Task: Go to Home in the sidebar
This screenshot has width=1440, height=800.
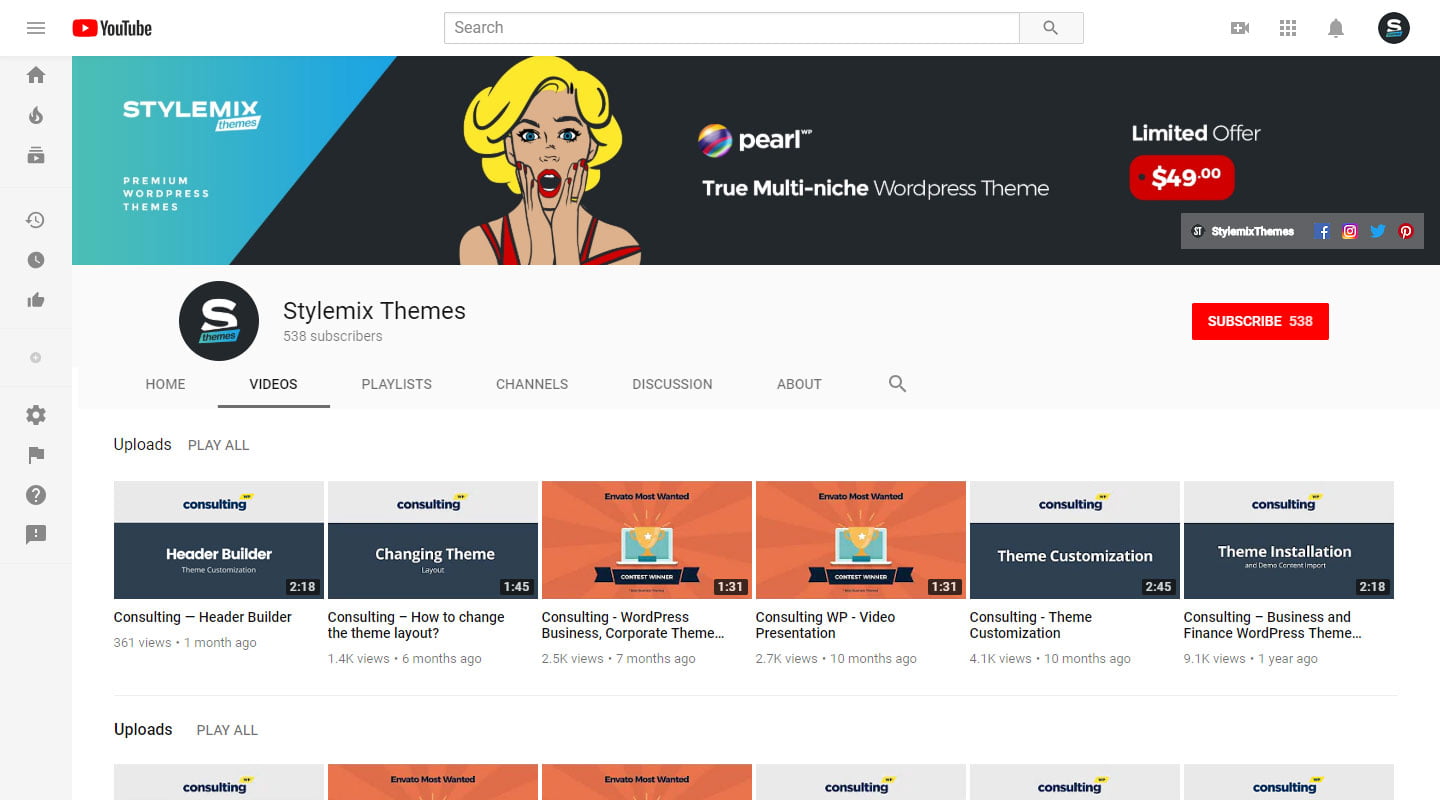Action: click(x=36, y=75)
